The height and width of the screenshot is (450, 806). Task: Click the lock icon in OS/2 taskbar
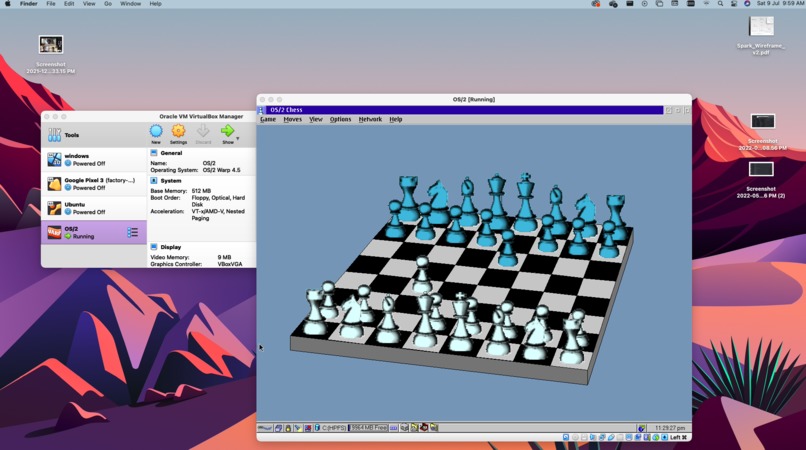coord(288,428)
